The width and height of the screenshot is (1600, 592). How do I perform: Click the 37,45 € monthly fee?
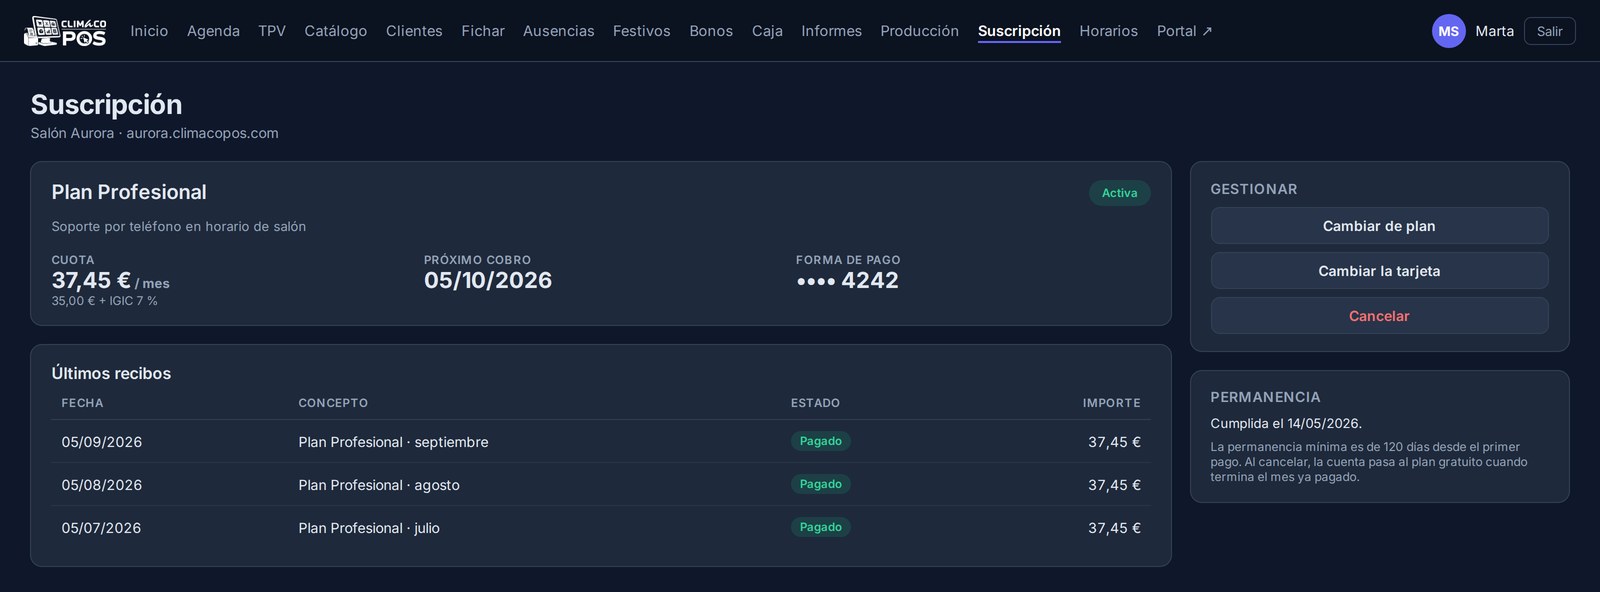tap(91, 280)
